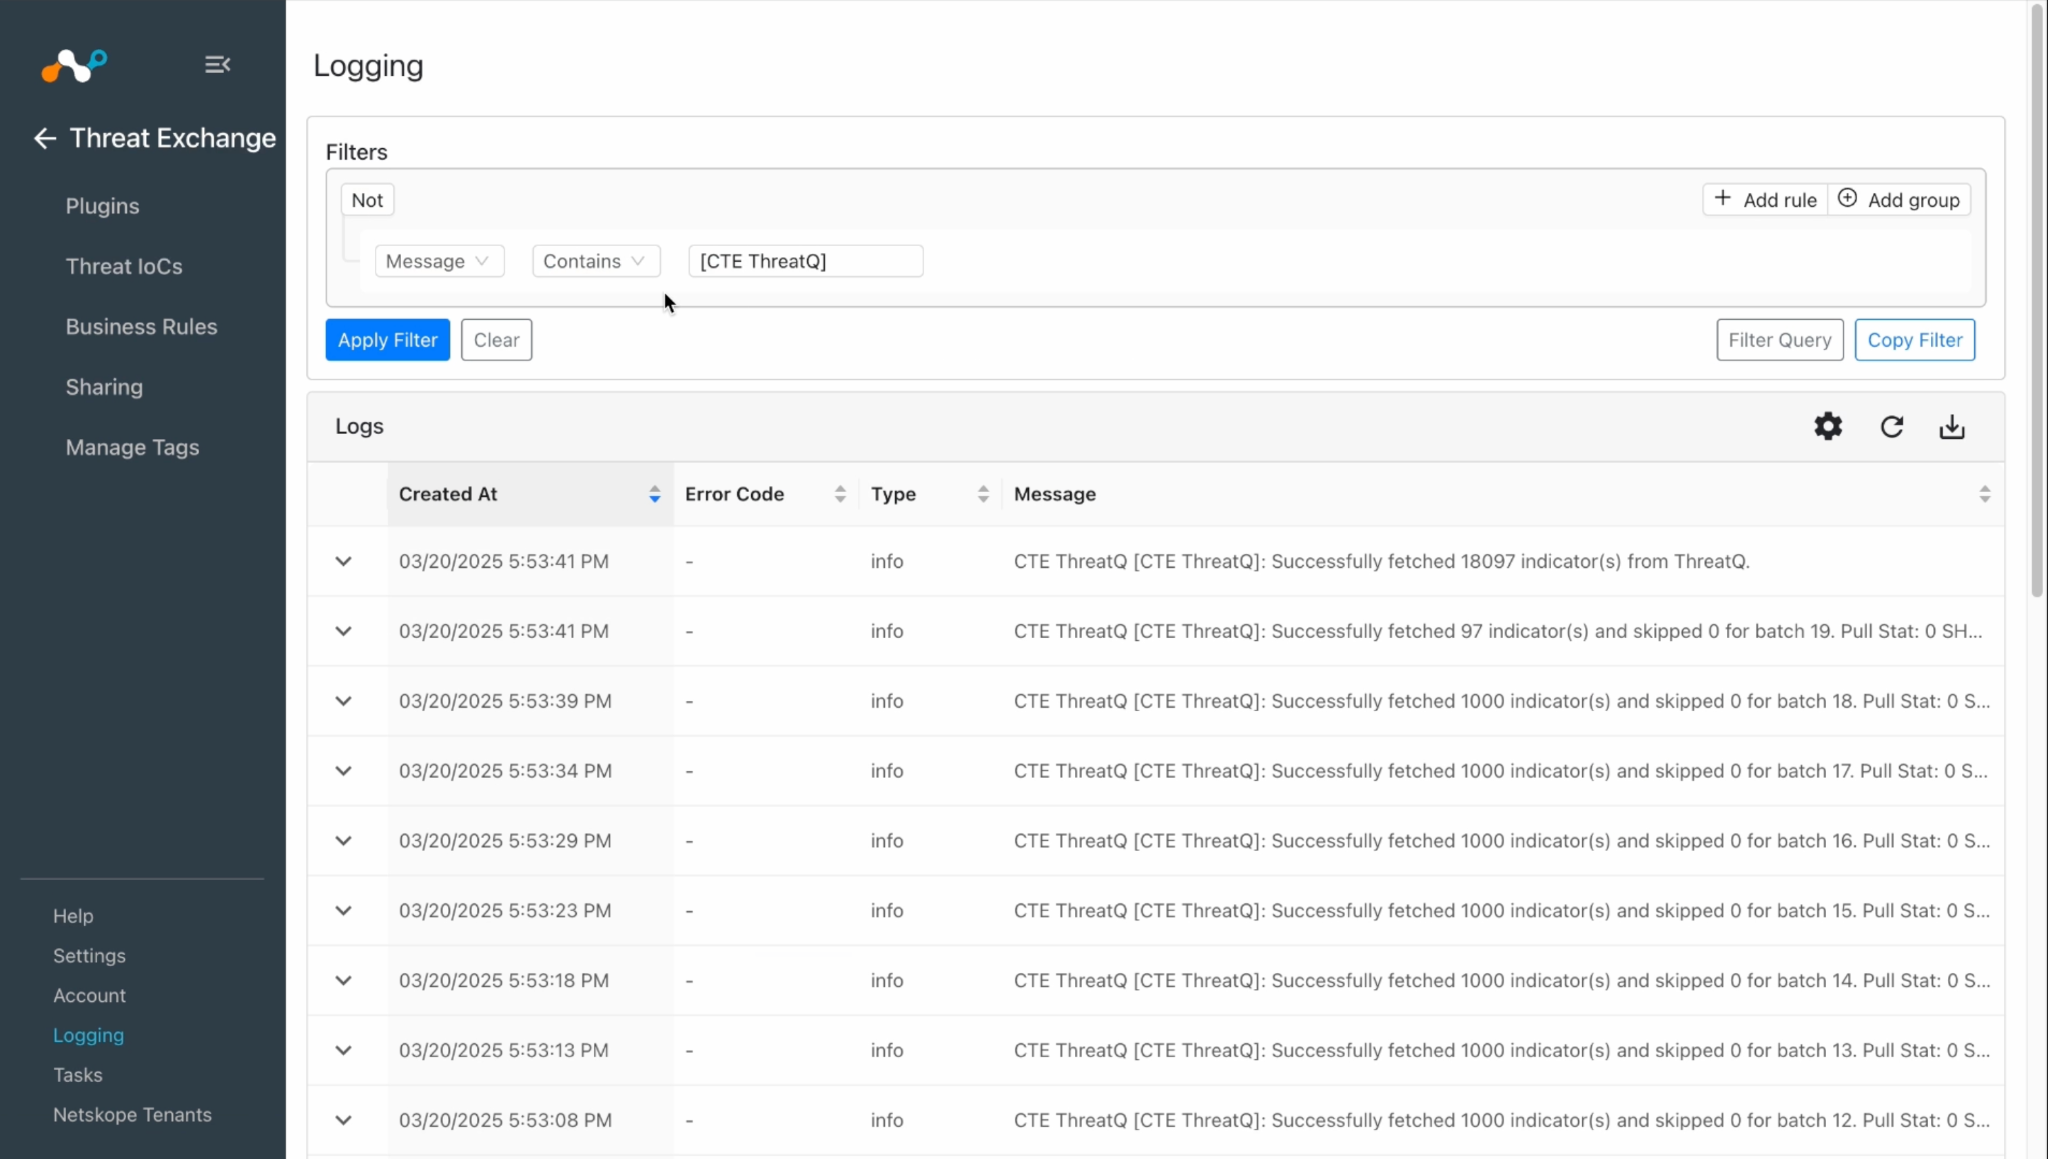Sort by Error Code column arrows

[840, 494]
